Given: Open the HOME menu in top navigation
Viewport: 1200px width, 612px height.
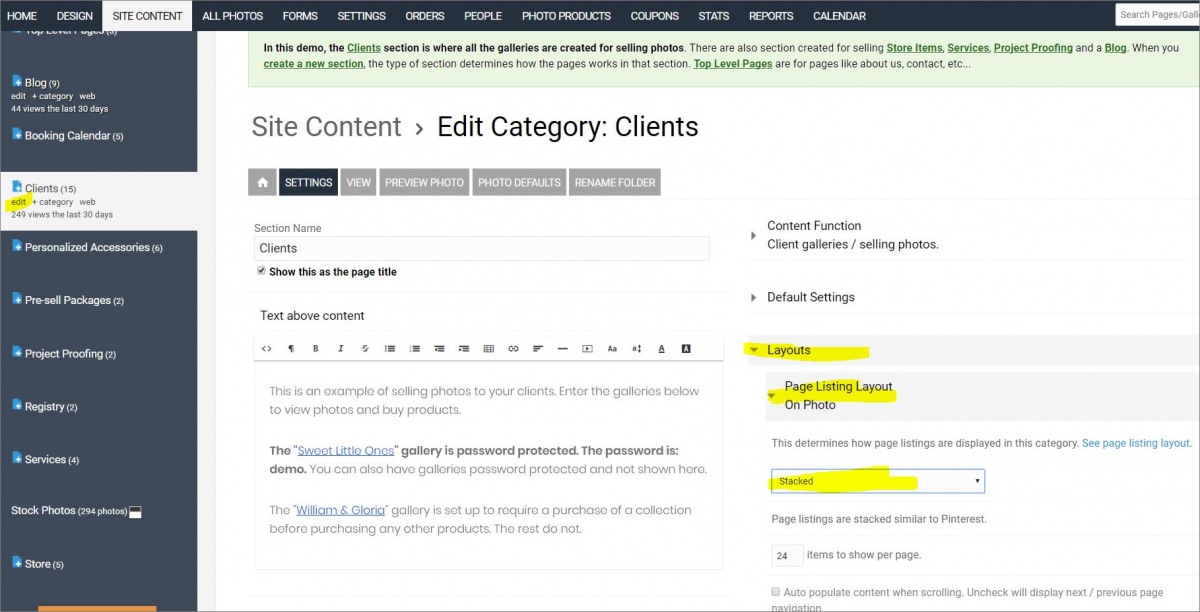Looking at the screenshot, I should [x=22, y=16].
